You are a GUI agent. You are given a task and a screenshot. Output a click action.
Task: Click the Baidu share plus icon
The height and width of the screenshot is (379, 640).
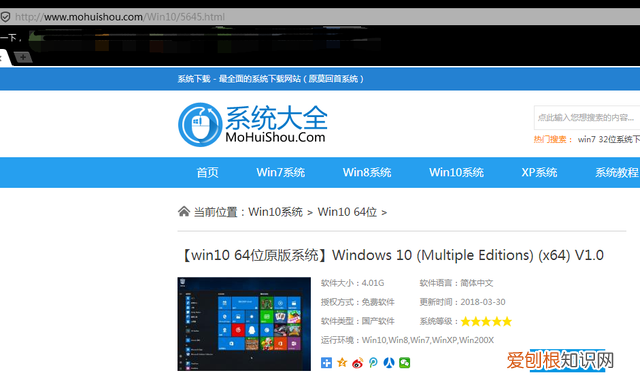[x=326, y=363]
